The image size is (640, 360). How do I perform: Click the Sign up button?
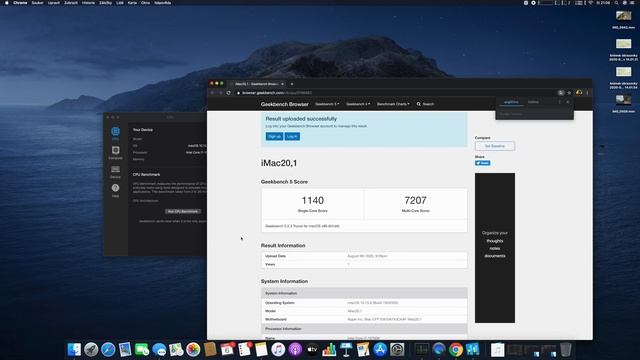274,136
